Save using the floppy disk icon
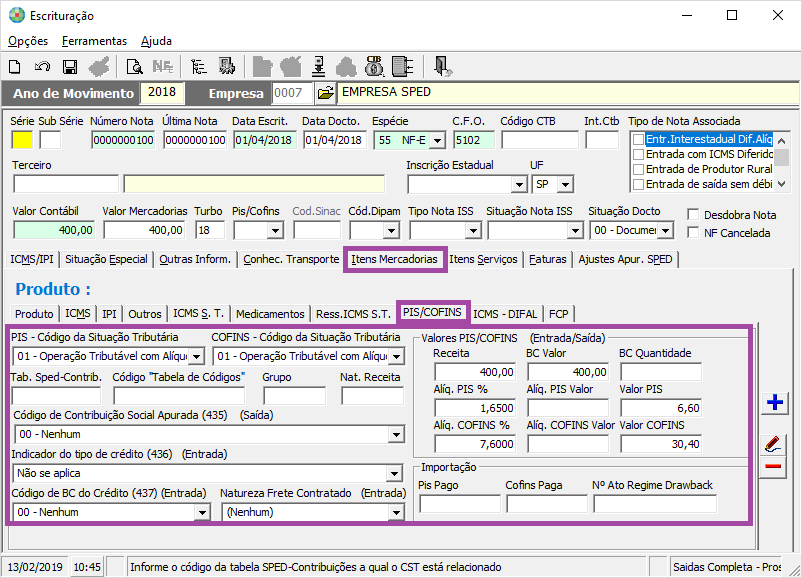 (70, 67)
